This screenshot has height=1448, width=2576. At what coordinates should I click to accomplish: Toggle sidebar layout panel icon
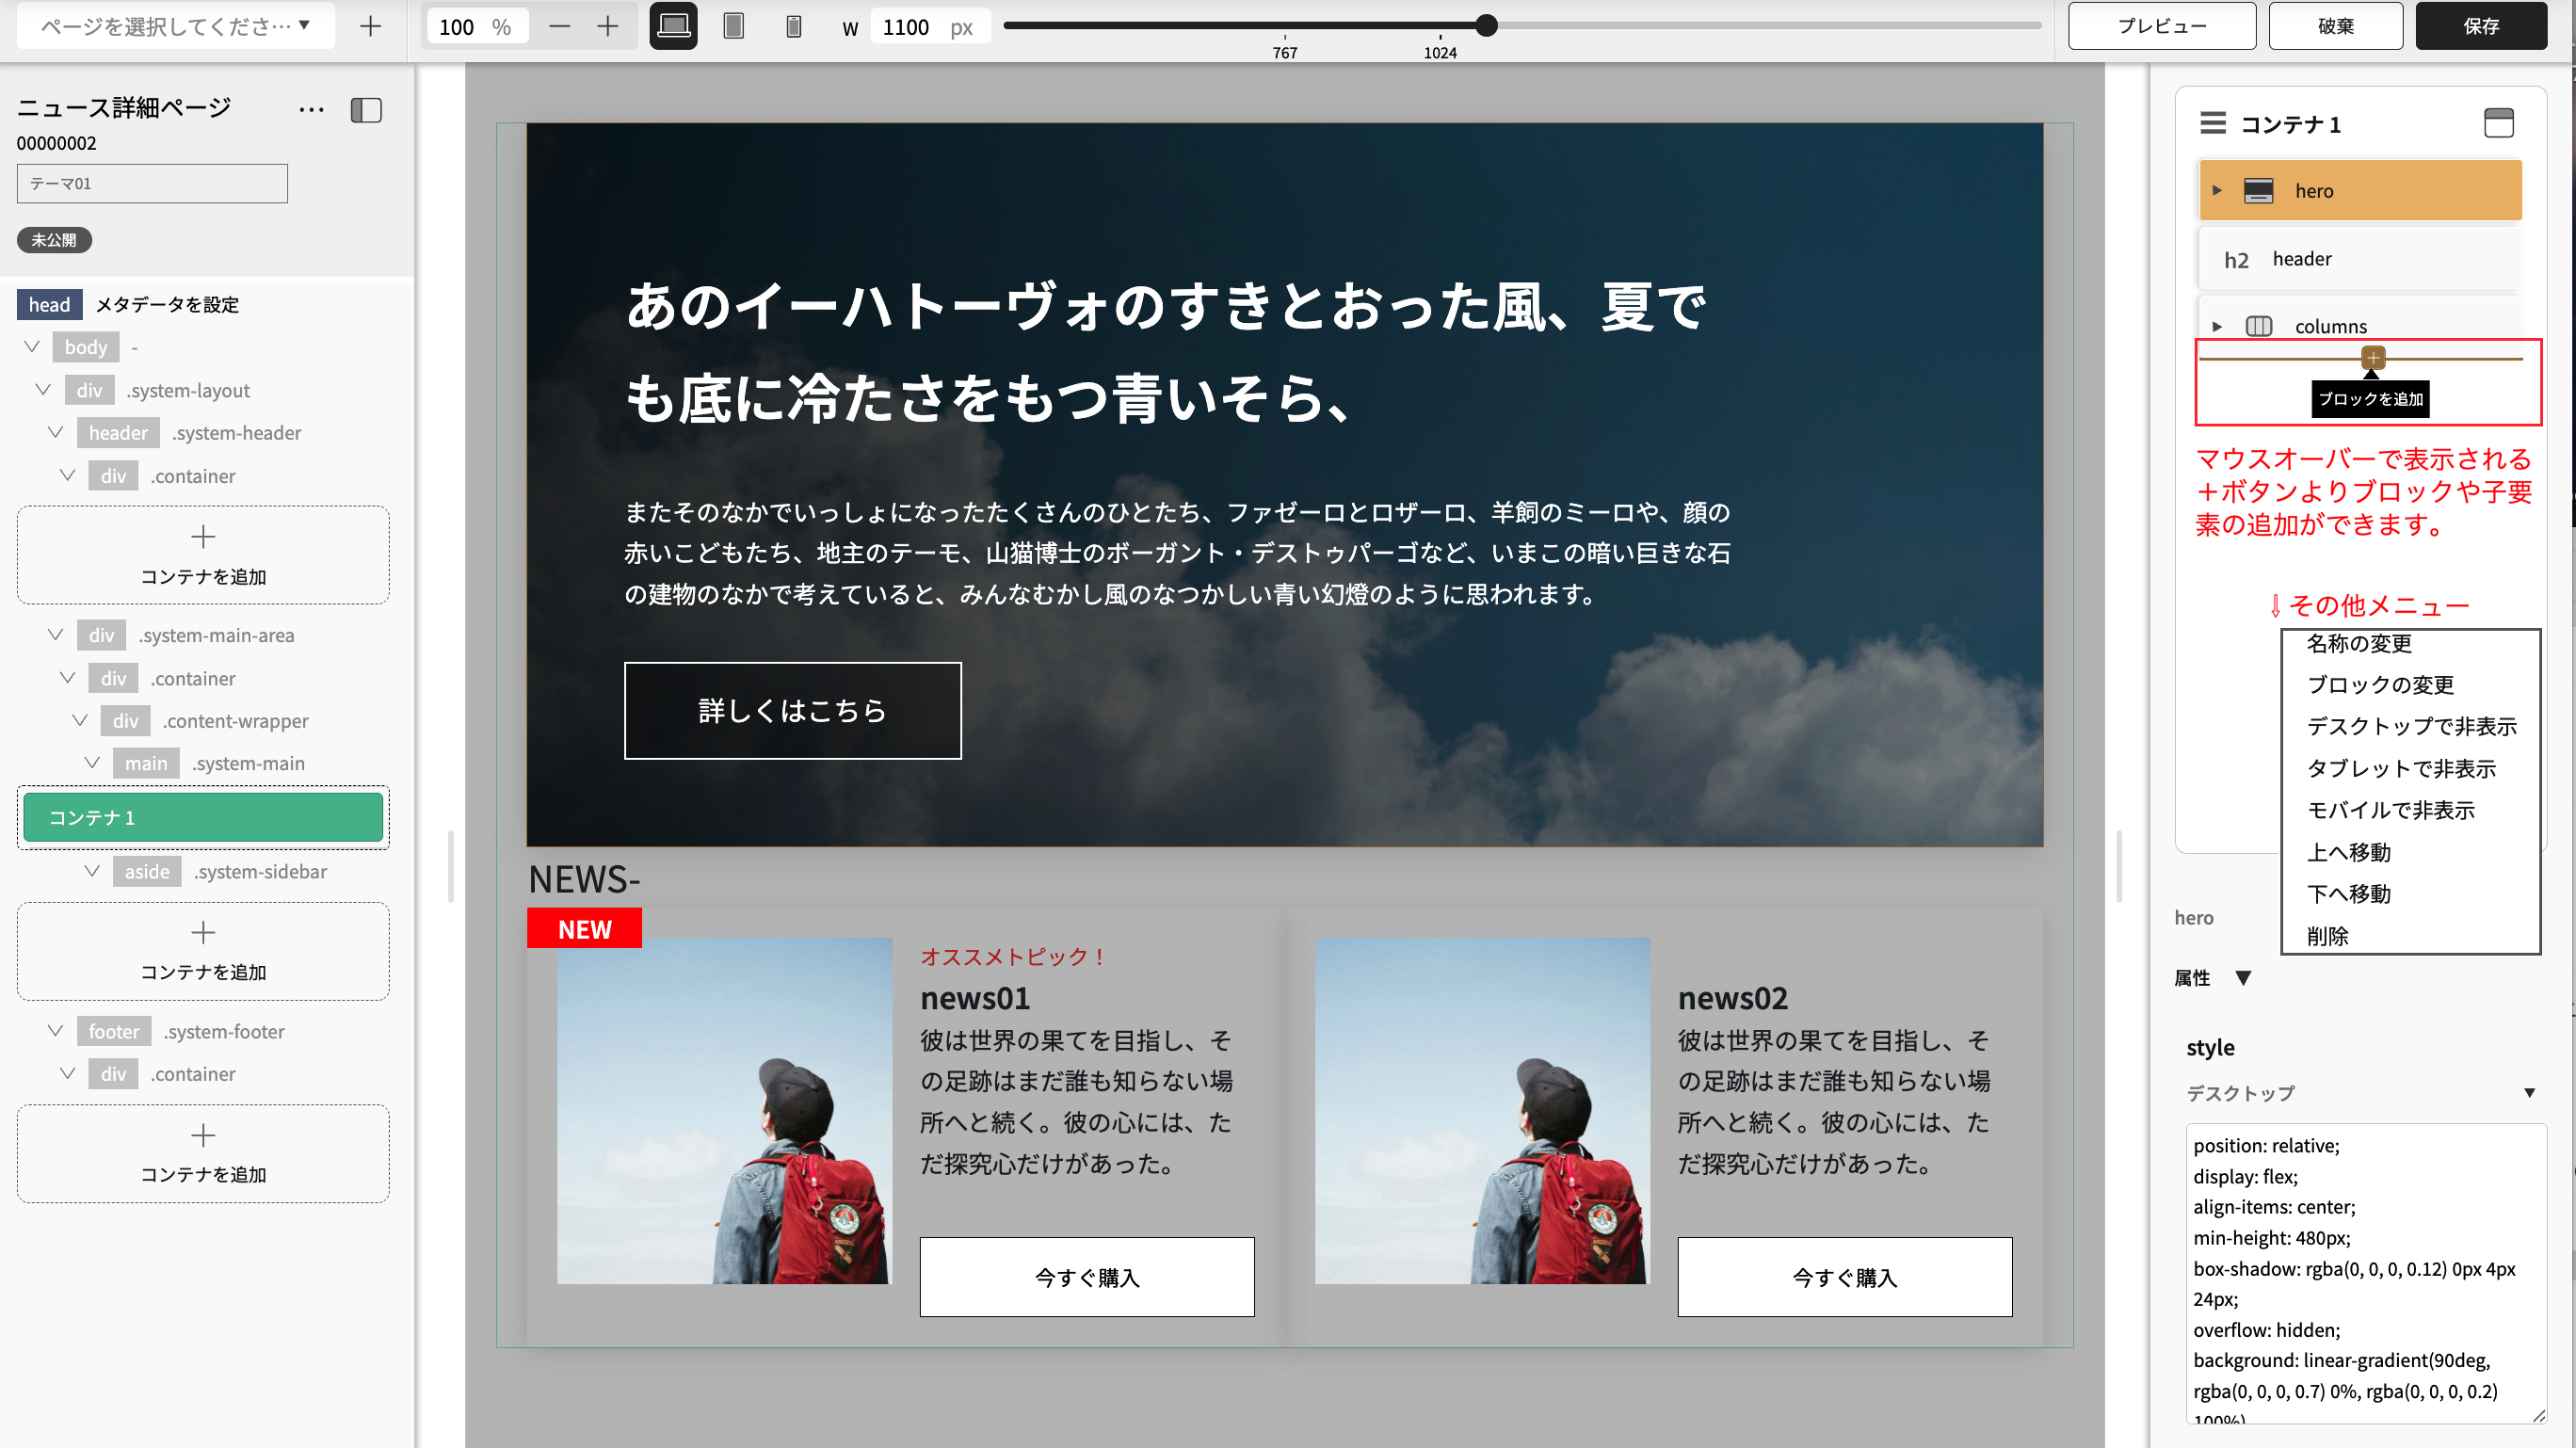[x=366, y=110]
